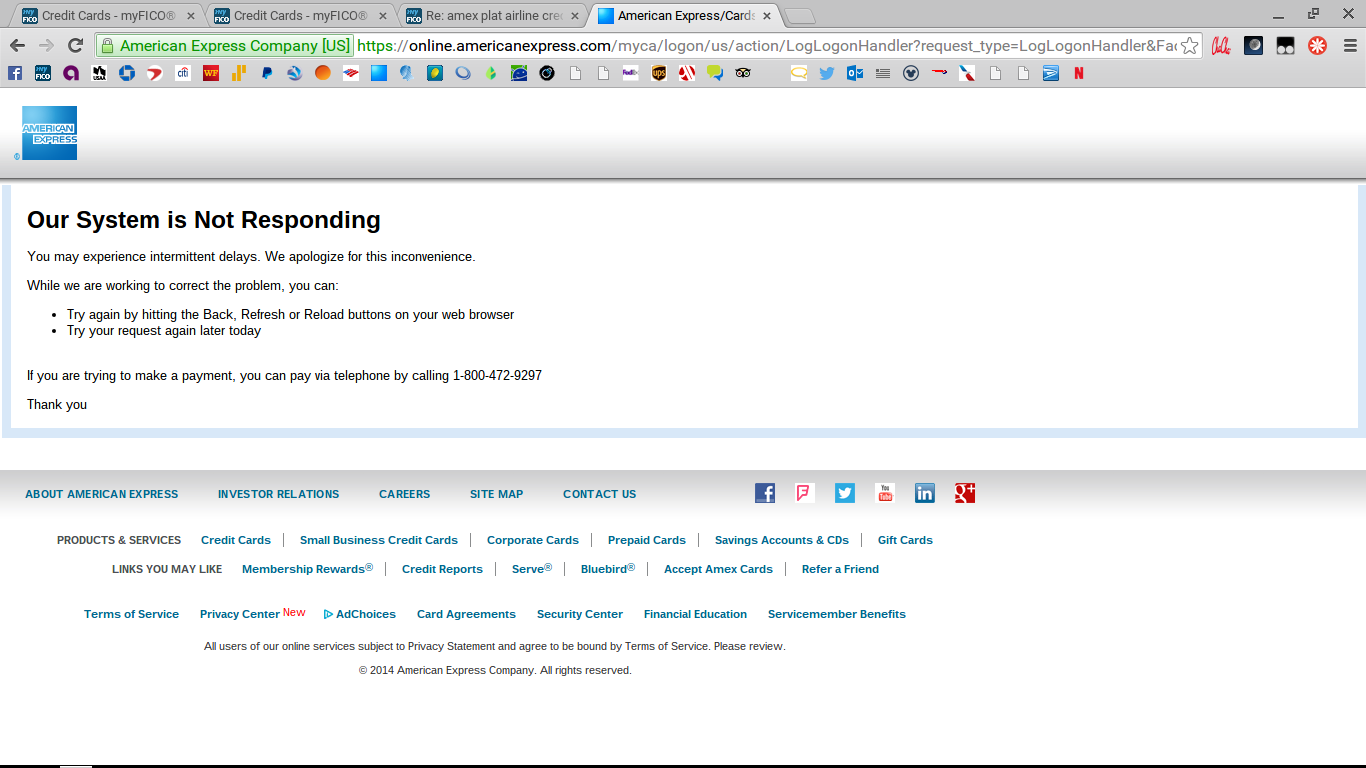Switch to the Re: amex plat airline tab
This screenshot has width=1366, height=768.
[x=492, y=16]
